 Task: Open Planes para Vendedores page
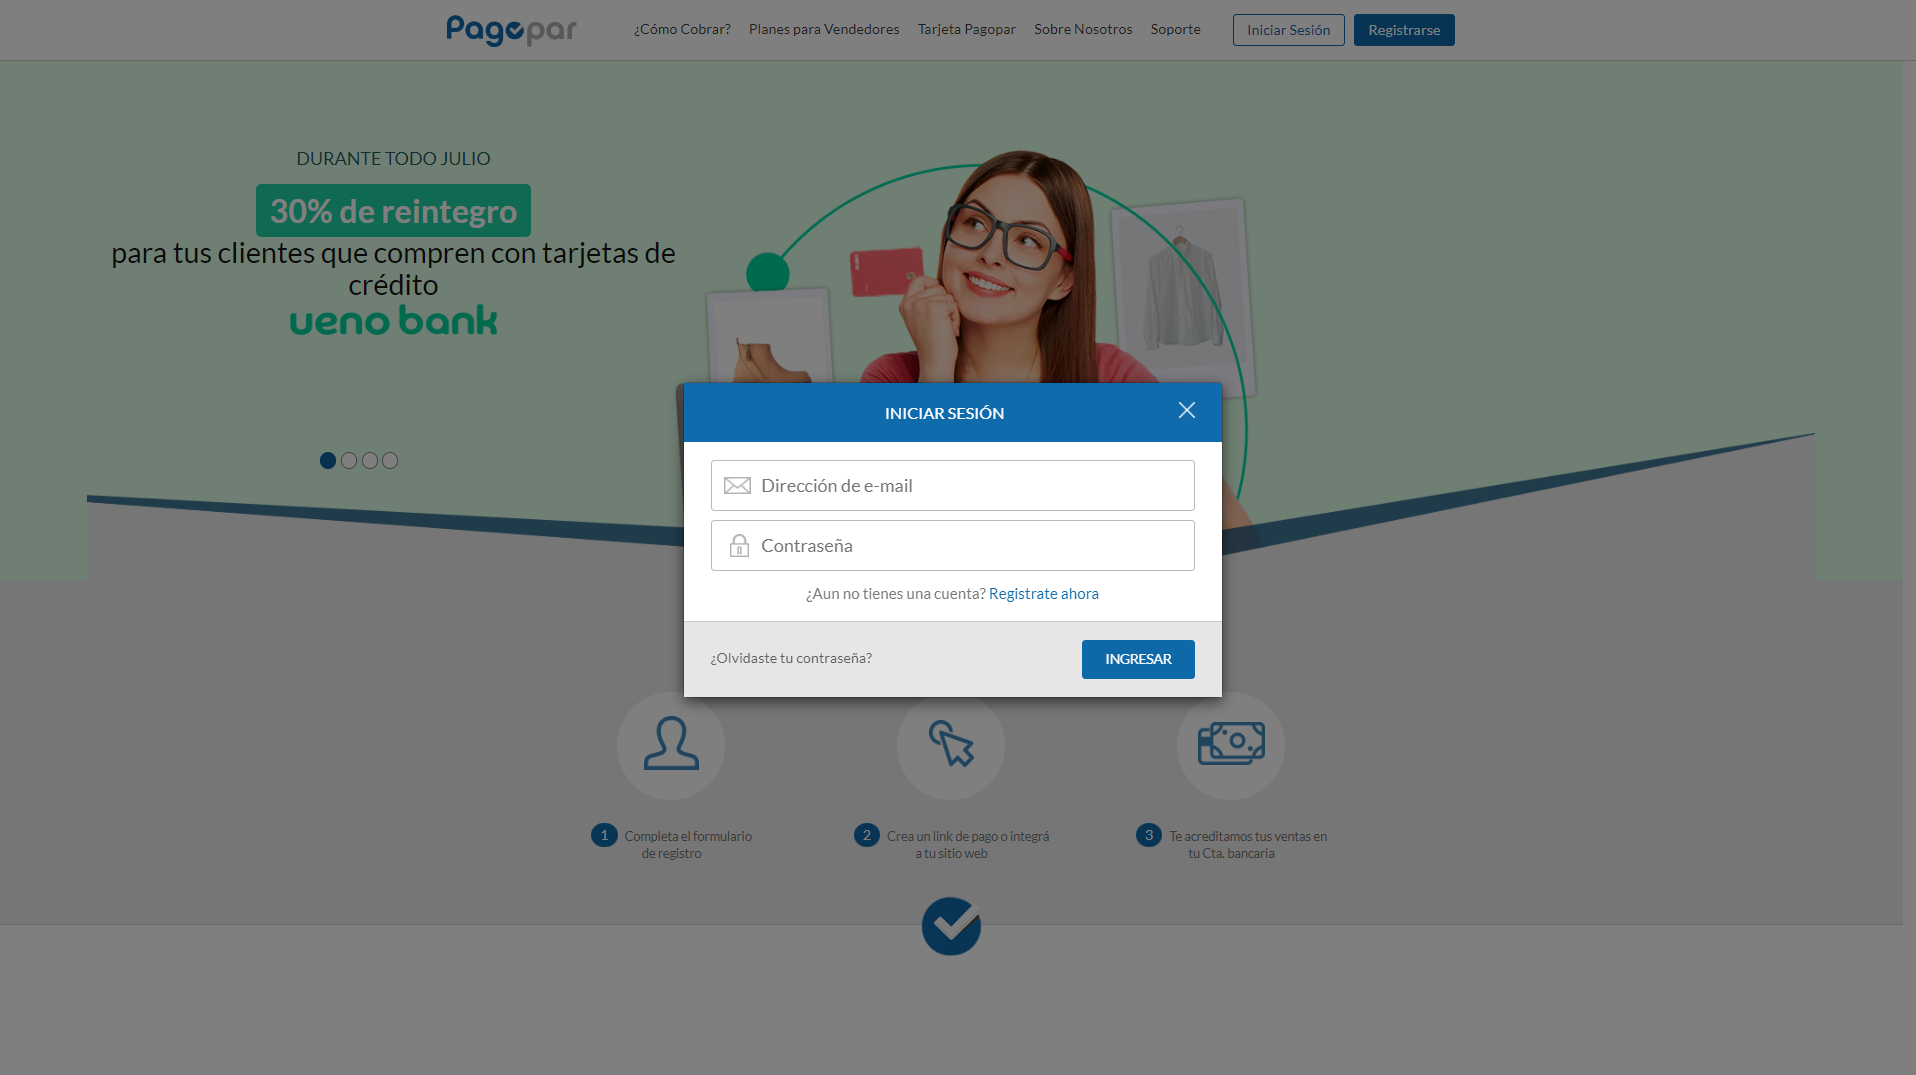pos(824,29)
